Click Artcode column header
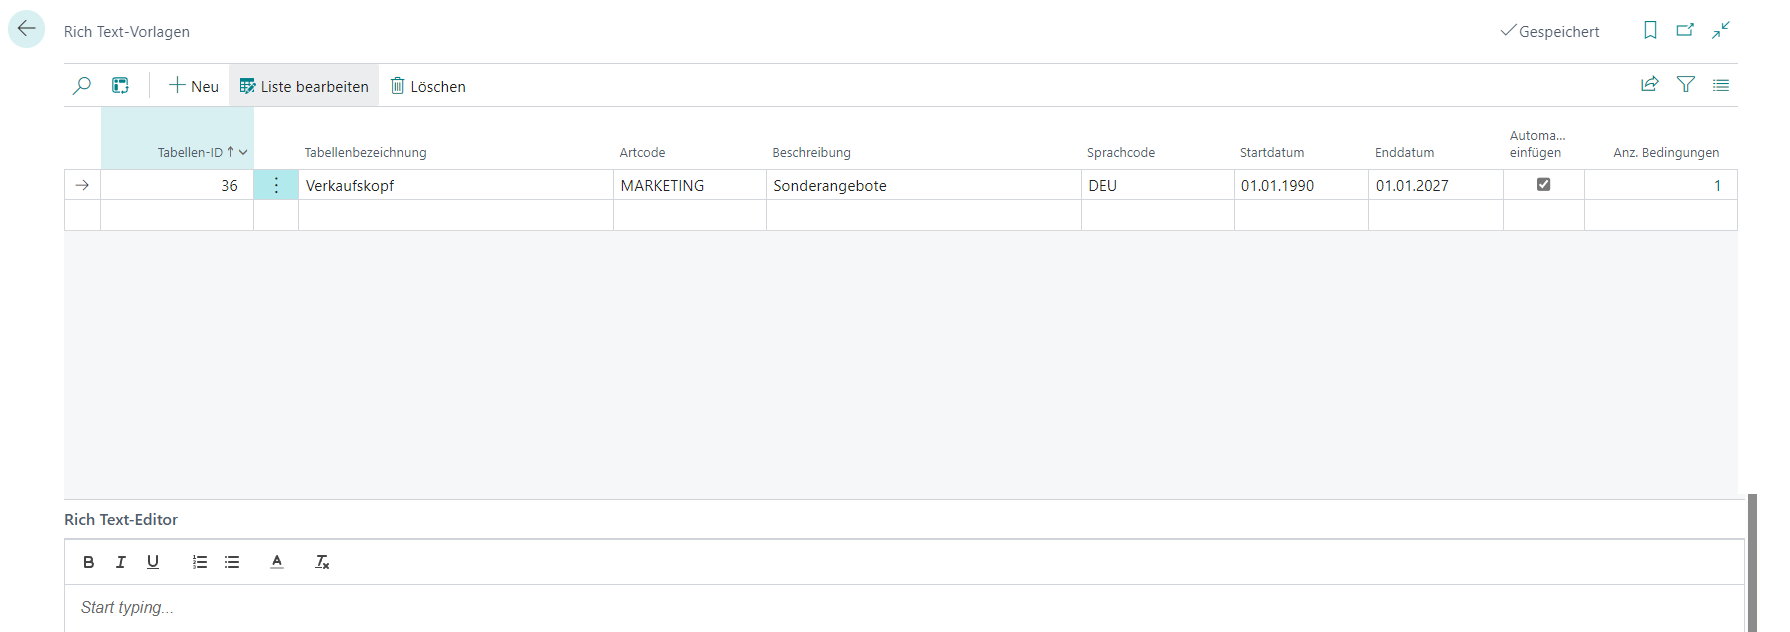 point(642,153)
